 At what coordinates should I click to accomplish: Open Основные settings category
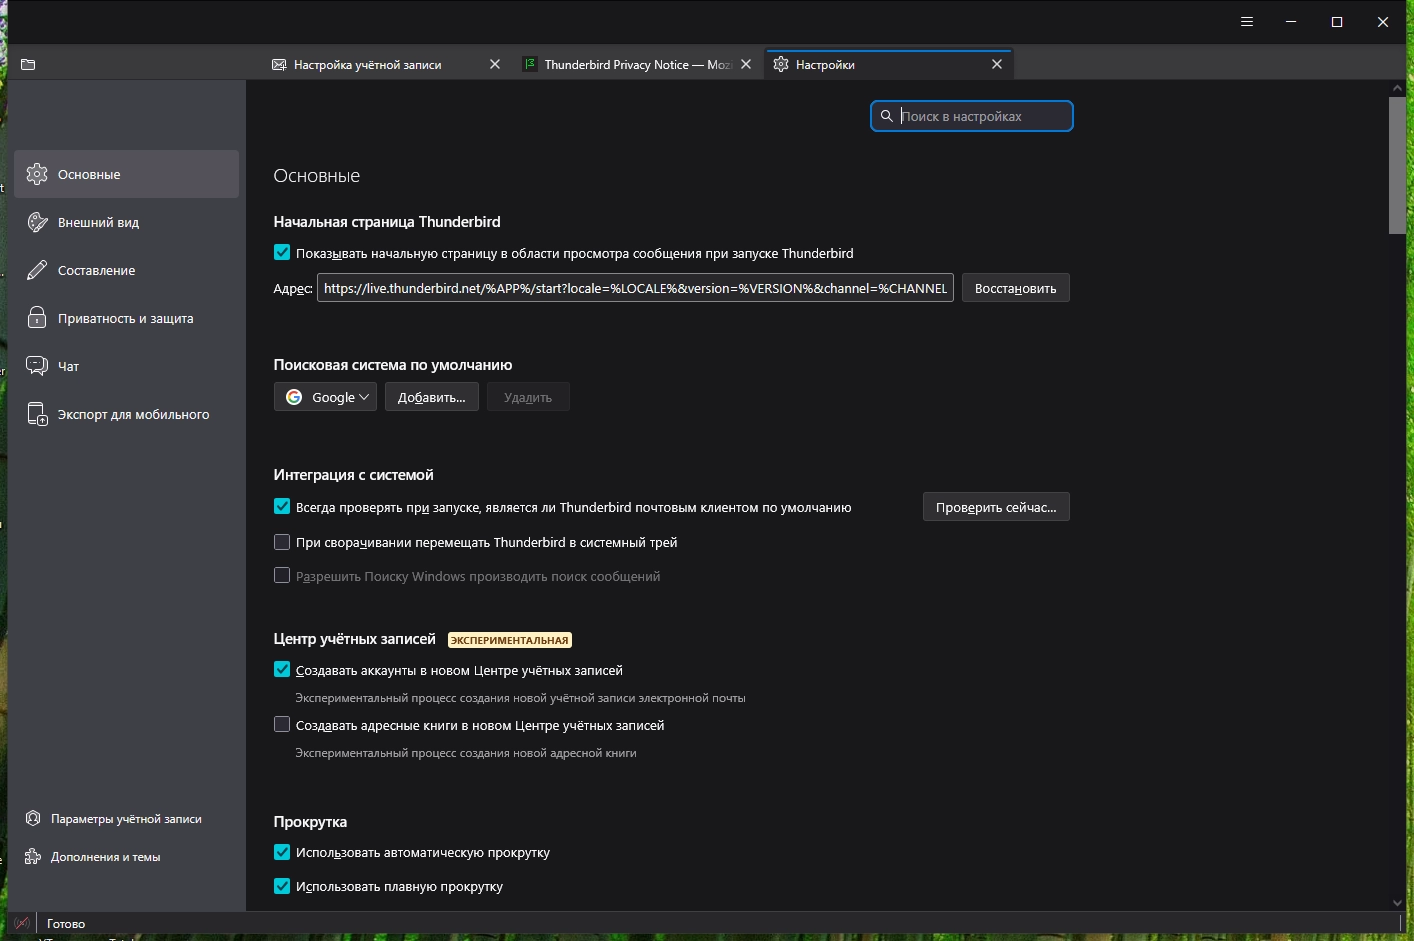[x=127, y=174]
